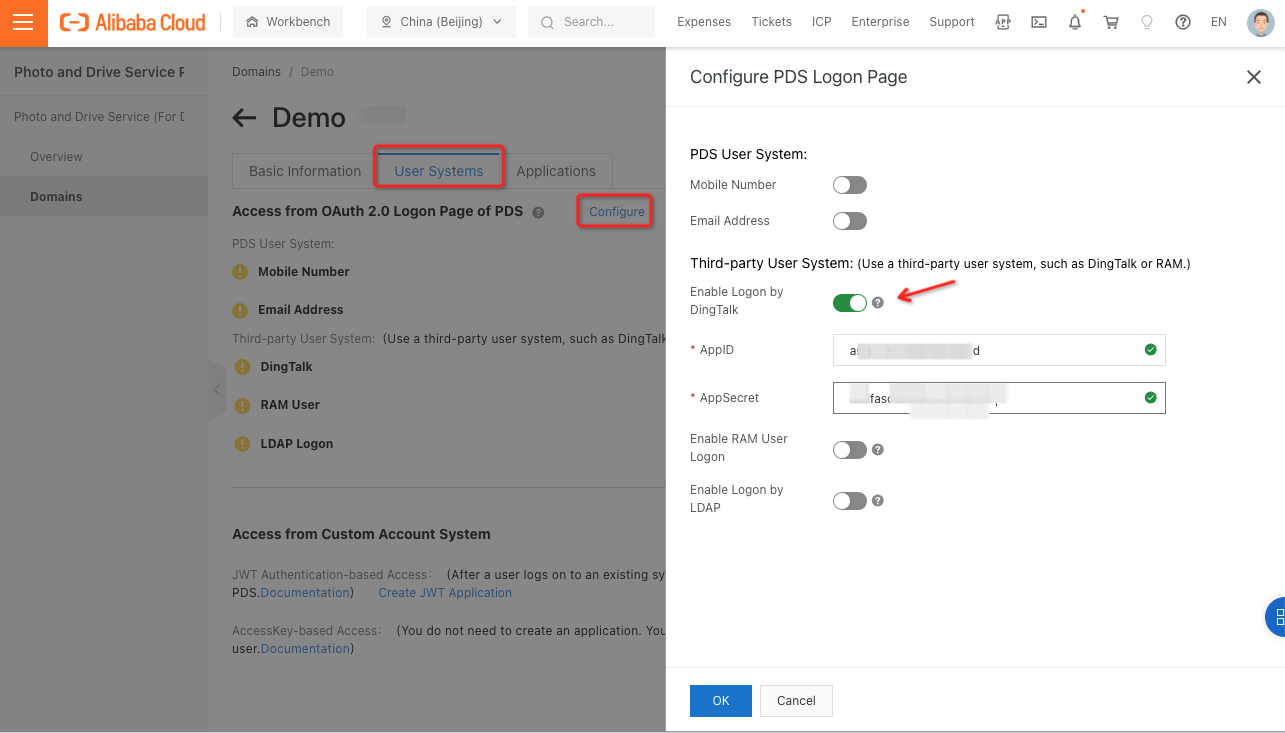
Task: Click into the AppID input field
Action: [999, 350]
